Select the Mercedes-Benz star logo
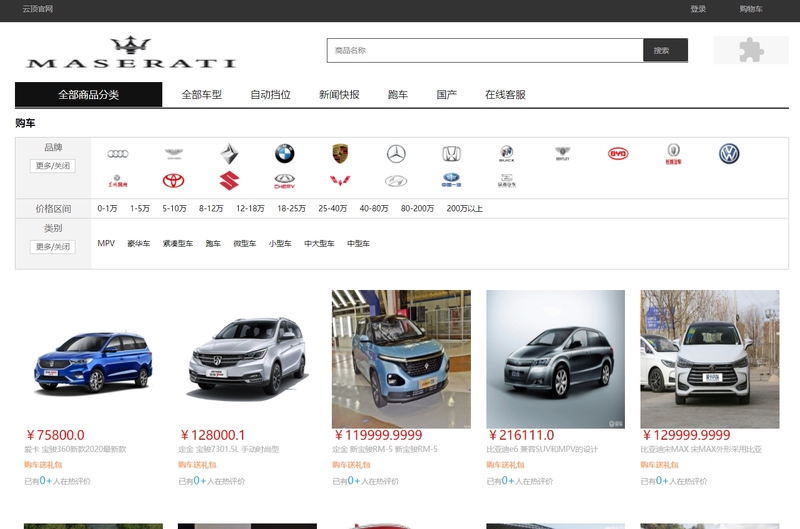This screenshot has width=800, height=529. 396,154
